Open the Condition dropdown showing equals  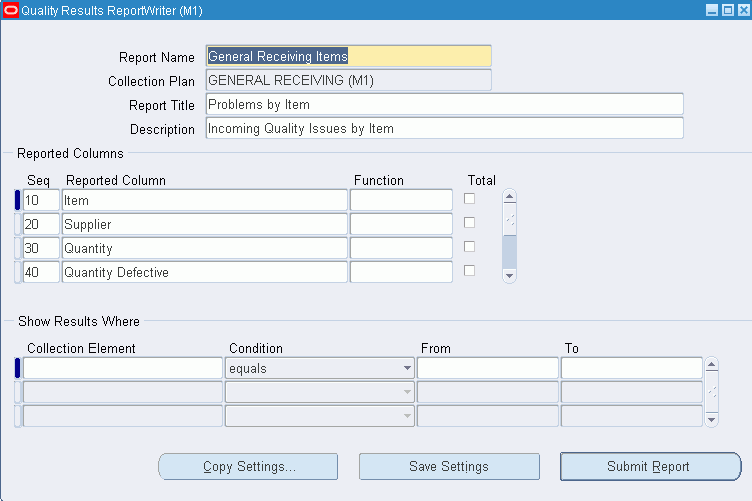click(x=320, y=368)
